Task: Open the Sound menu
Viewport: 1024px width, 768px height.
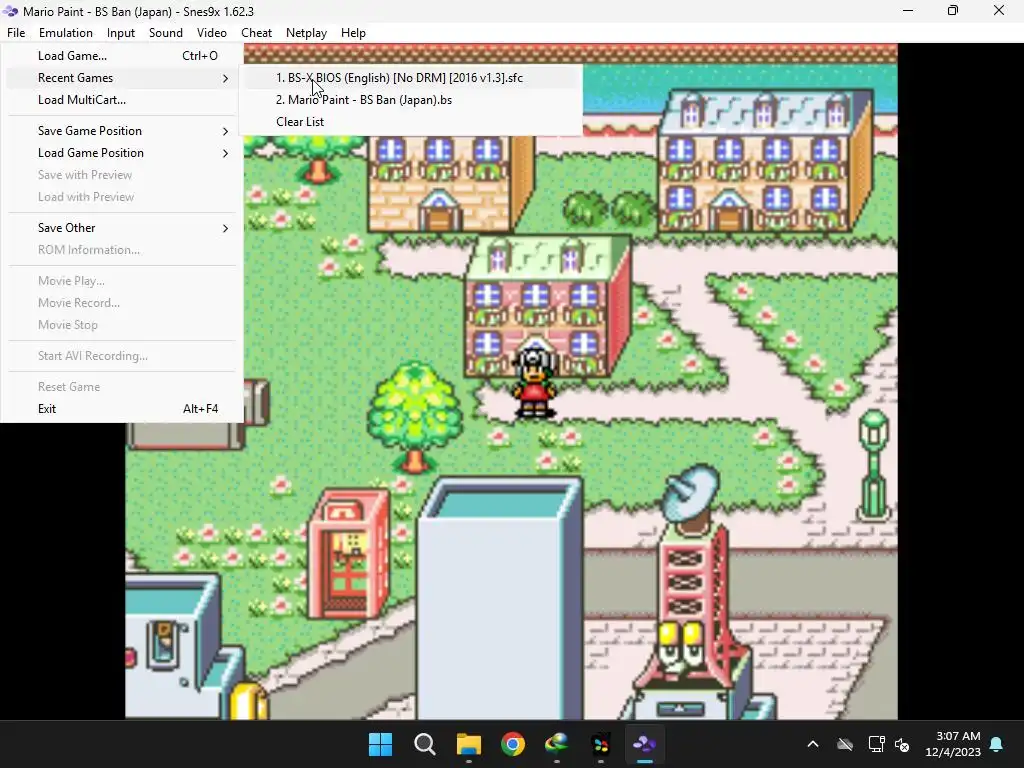Action: pos(165,33)
